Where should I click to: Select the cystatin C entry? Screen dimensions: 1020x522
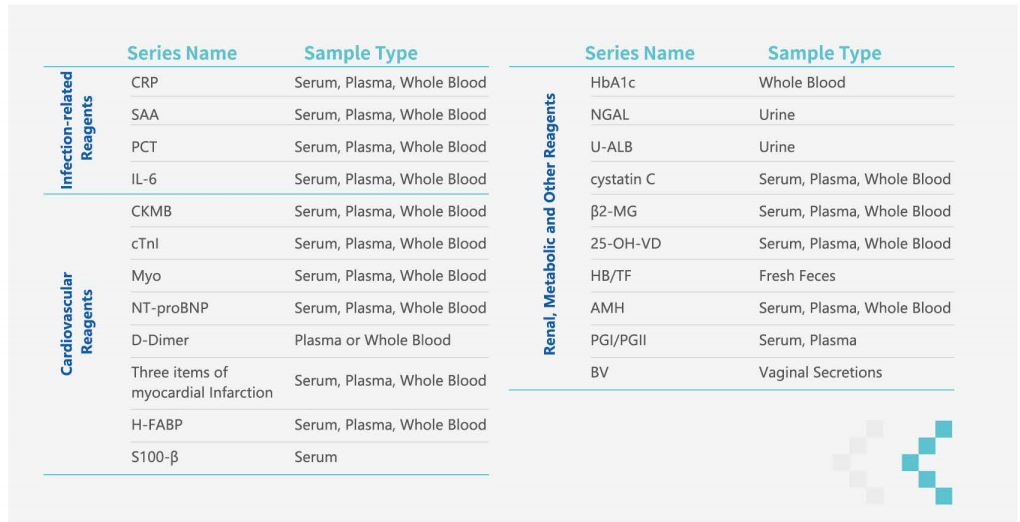623,179
